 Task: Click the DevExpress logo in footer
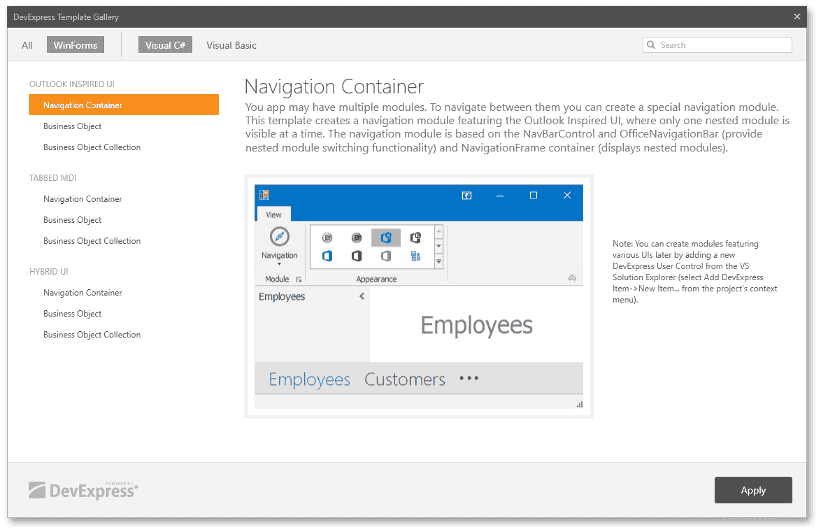83,490
